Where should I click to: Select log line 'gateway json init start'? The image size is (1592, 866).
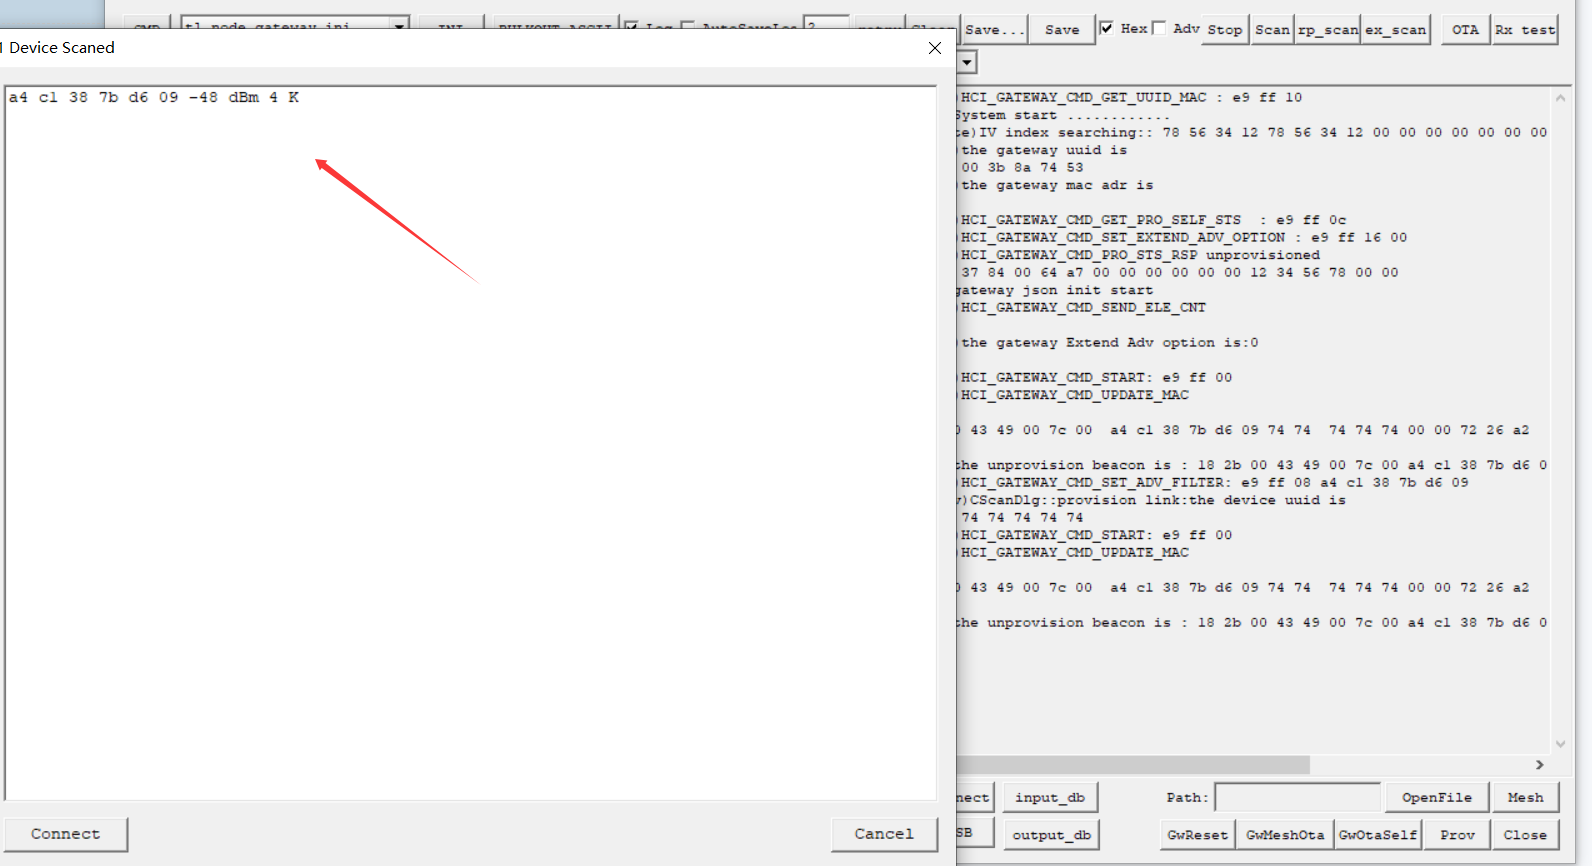[1055, 290]
